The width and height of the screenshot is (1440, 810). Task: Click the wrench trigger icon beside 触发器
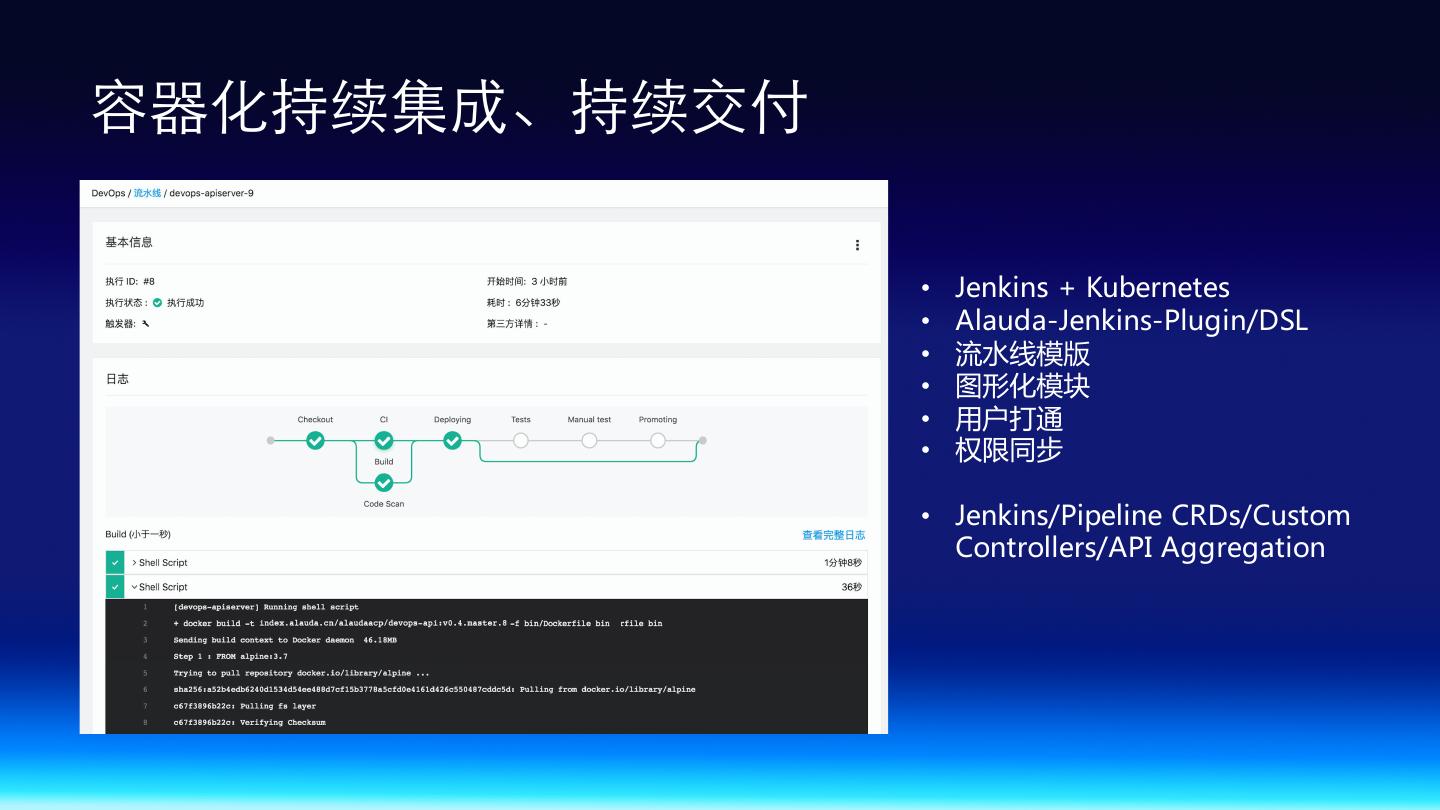click(146, 323)
